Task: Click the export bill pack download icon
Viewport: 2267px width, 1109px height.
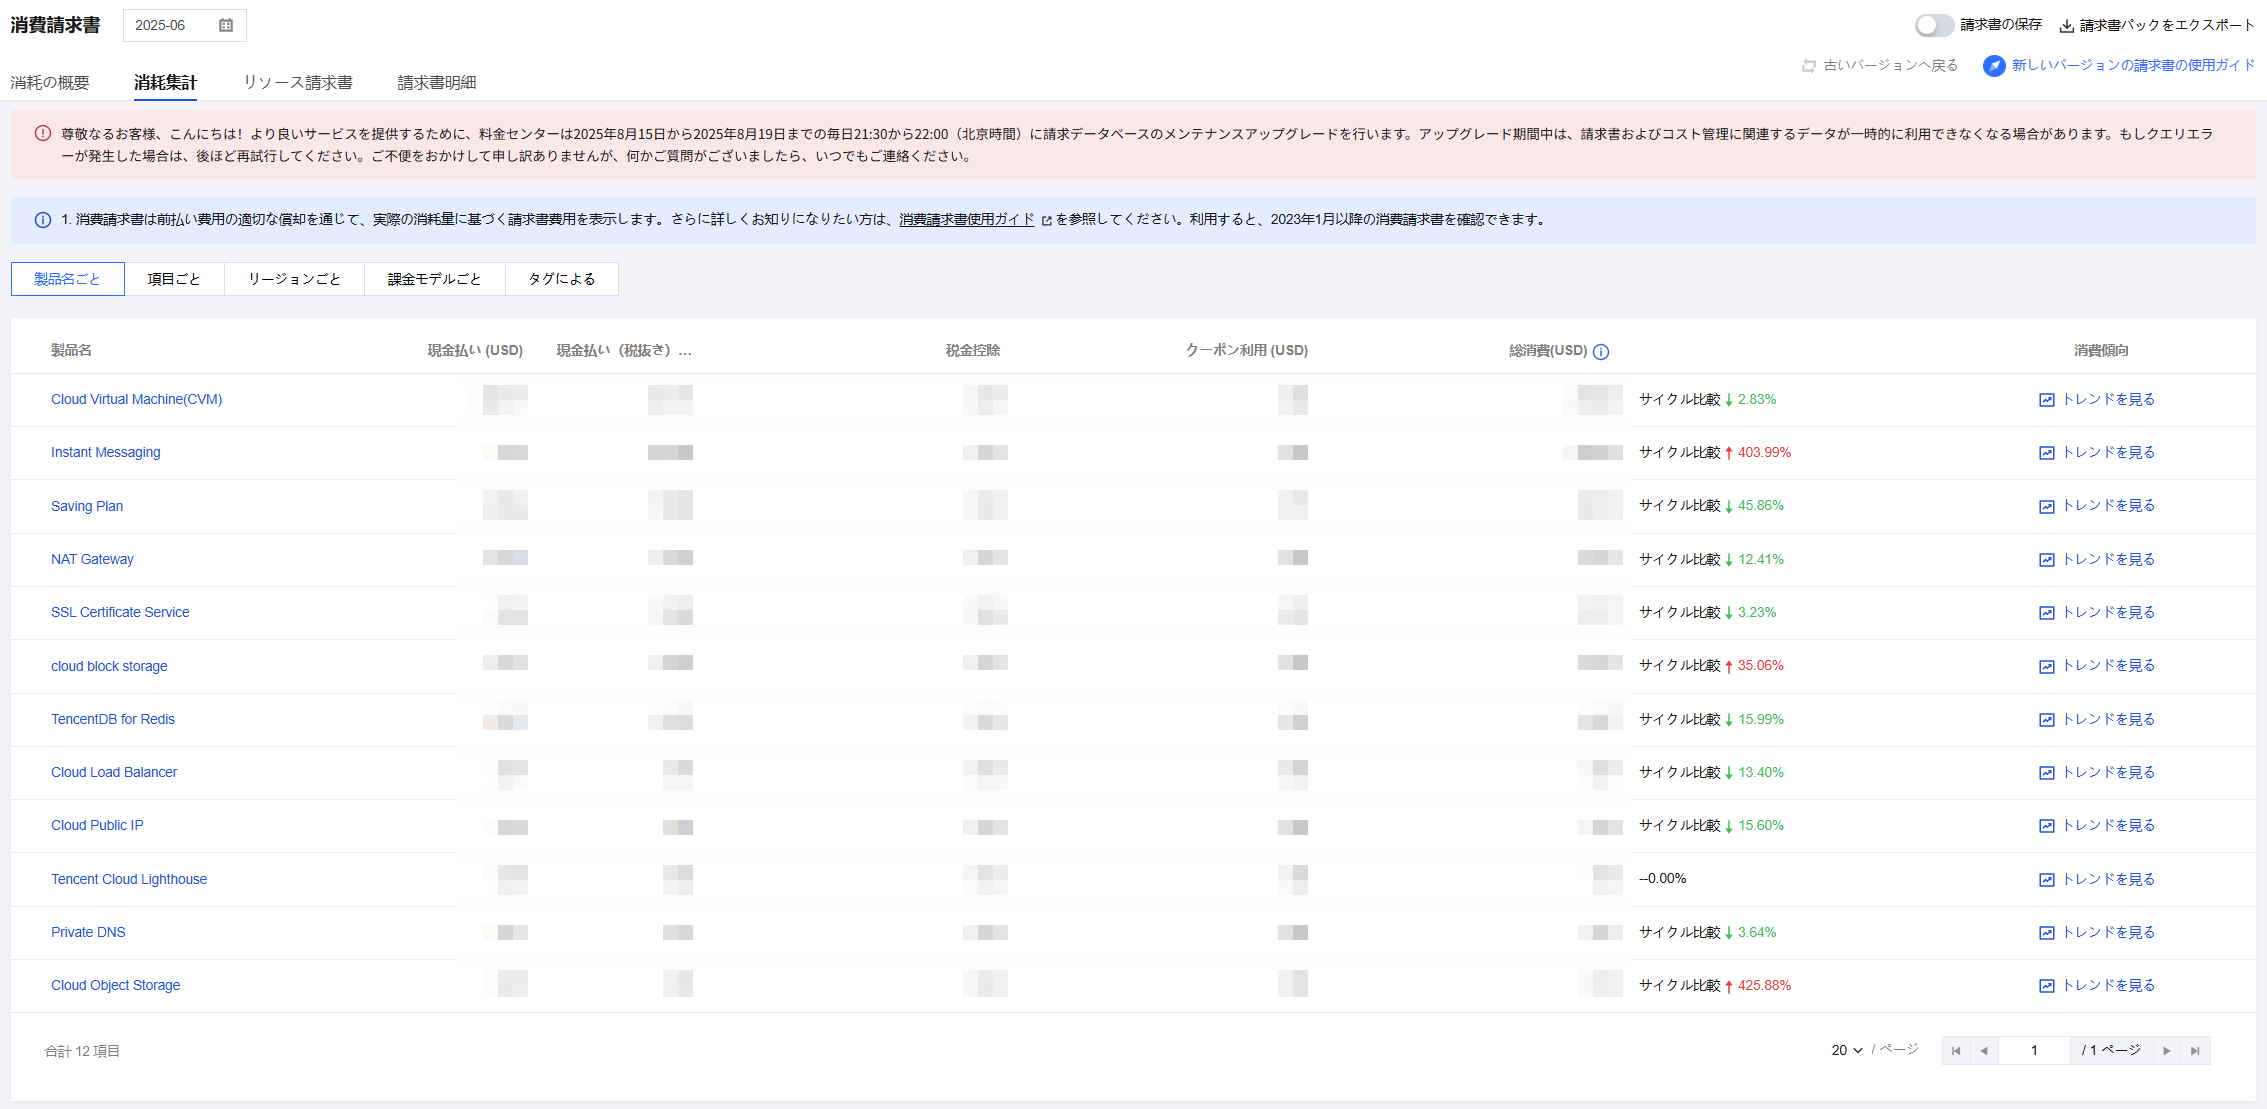Action: [x=2066, y=26]
